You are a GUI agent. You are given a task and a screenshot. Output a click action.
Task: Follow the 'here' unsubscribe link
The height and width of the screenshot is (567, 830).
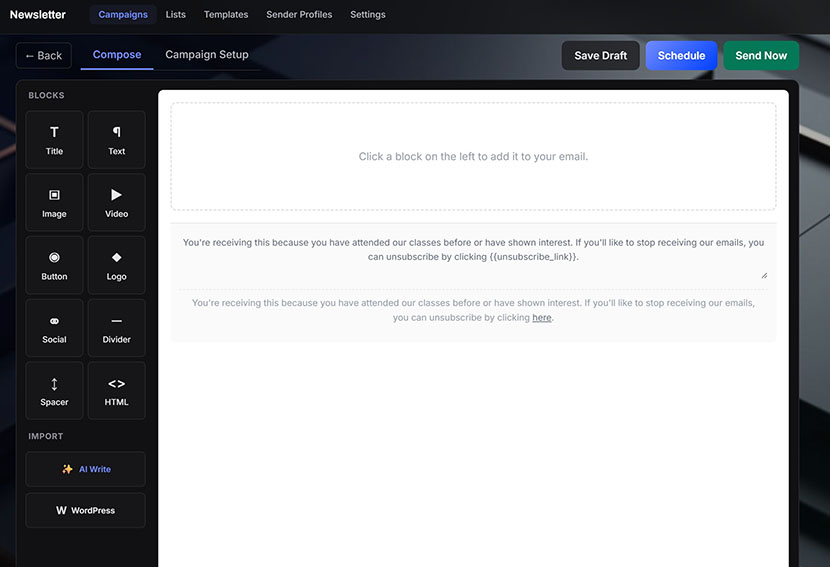click(x=542, y=318)
